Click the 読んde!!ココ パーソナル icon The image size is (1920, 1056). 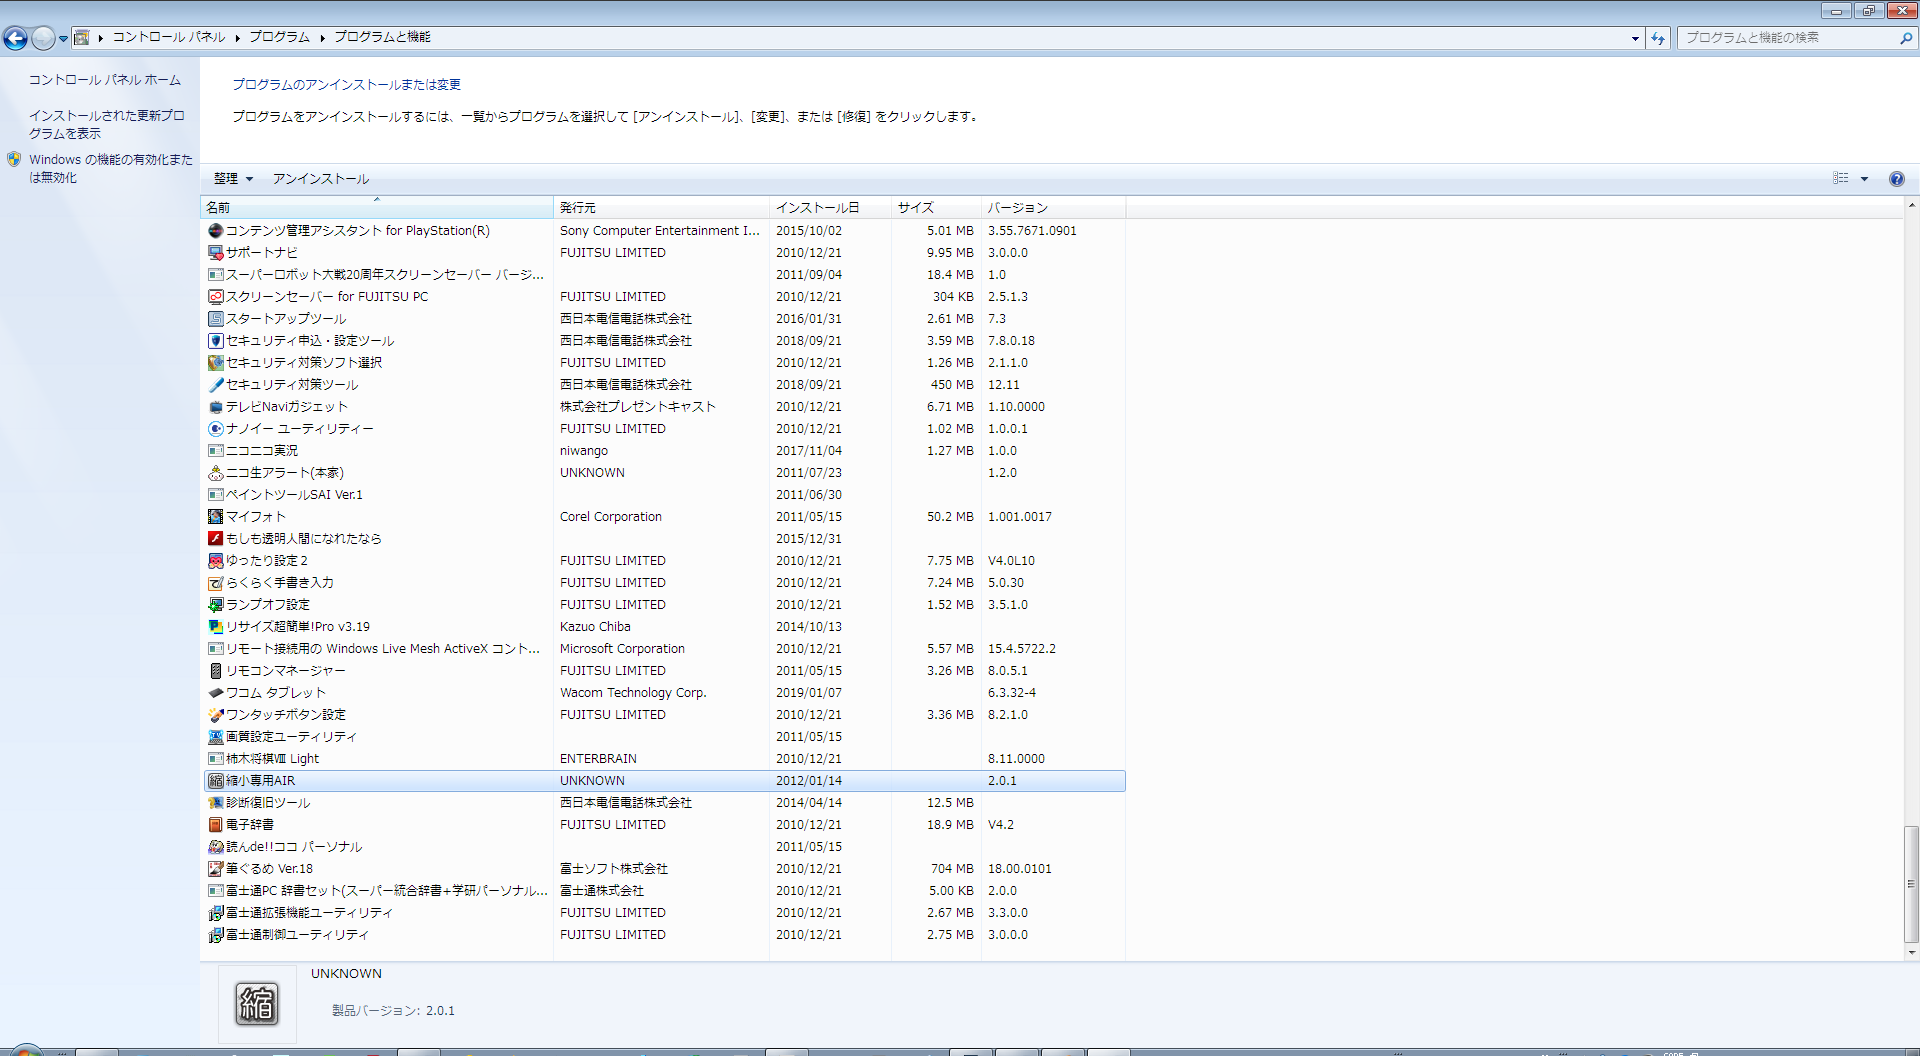[x=215, y=847]
